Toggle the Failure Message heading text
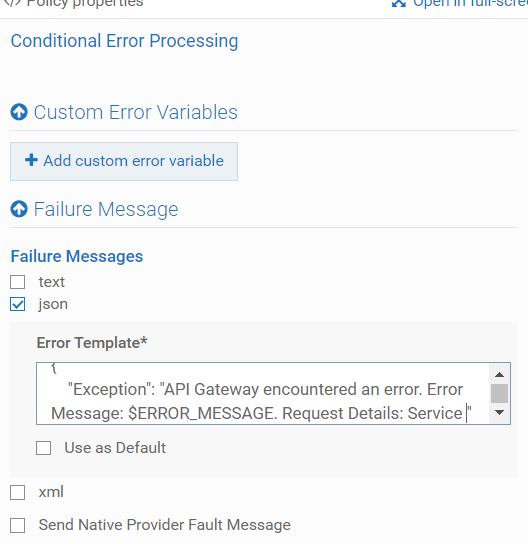528x544 pixels. point(106,209)
